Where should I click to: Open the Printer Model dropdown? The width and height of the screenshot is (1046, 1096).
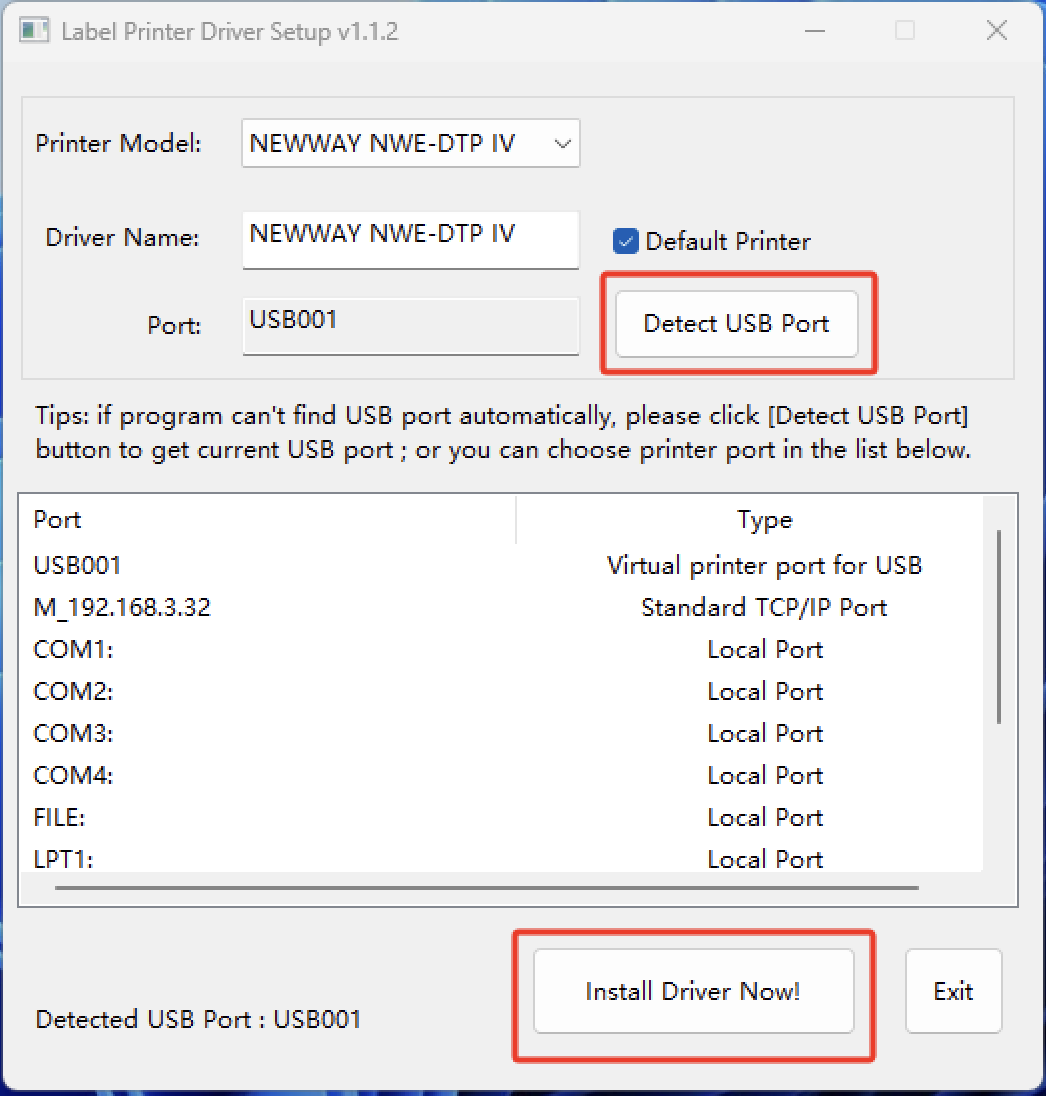click(x=410, y=143)
